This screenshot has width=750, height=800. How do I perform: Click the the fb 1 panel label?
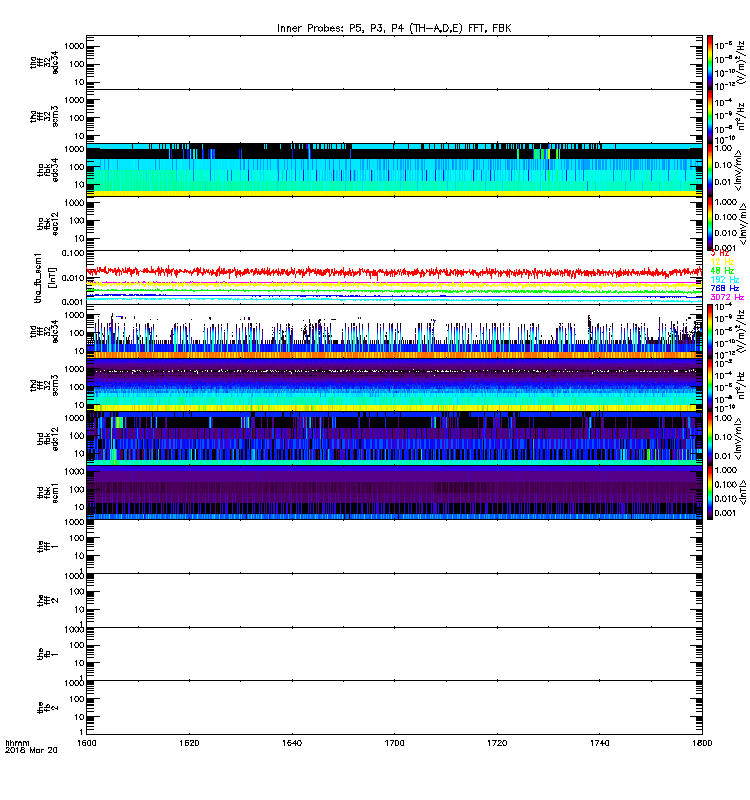[48, 654]
